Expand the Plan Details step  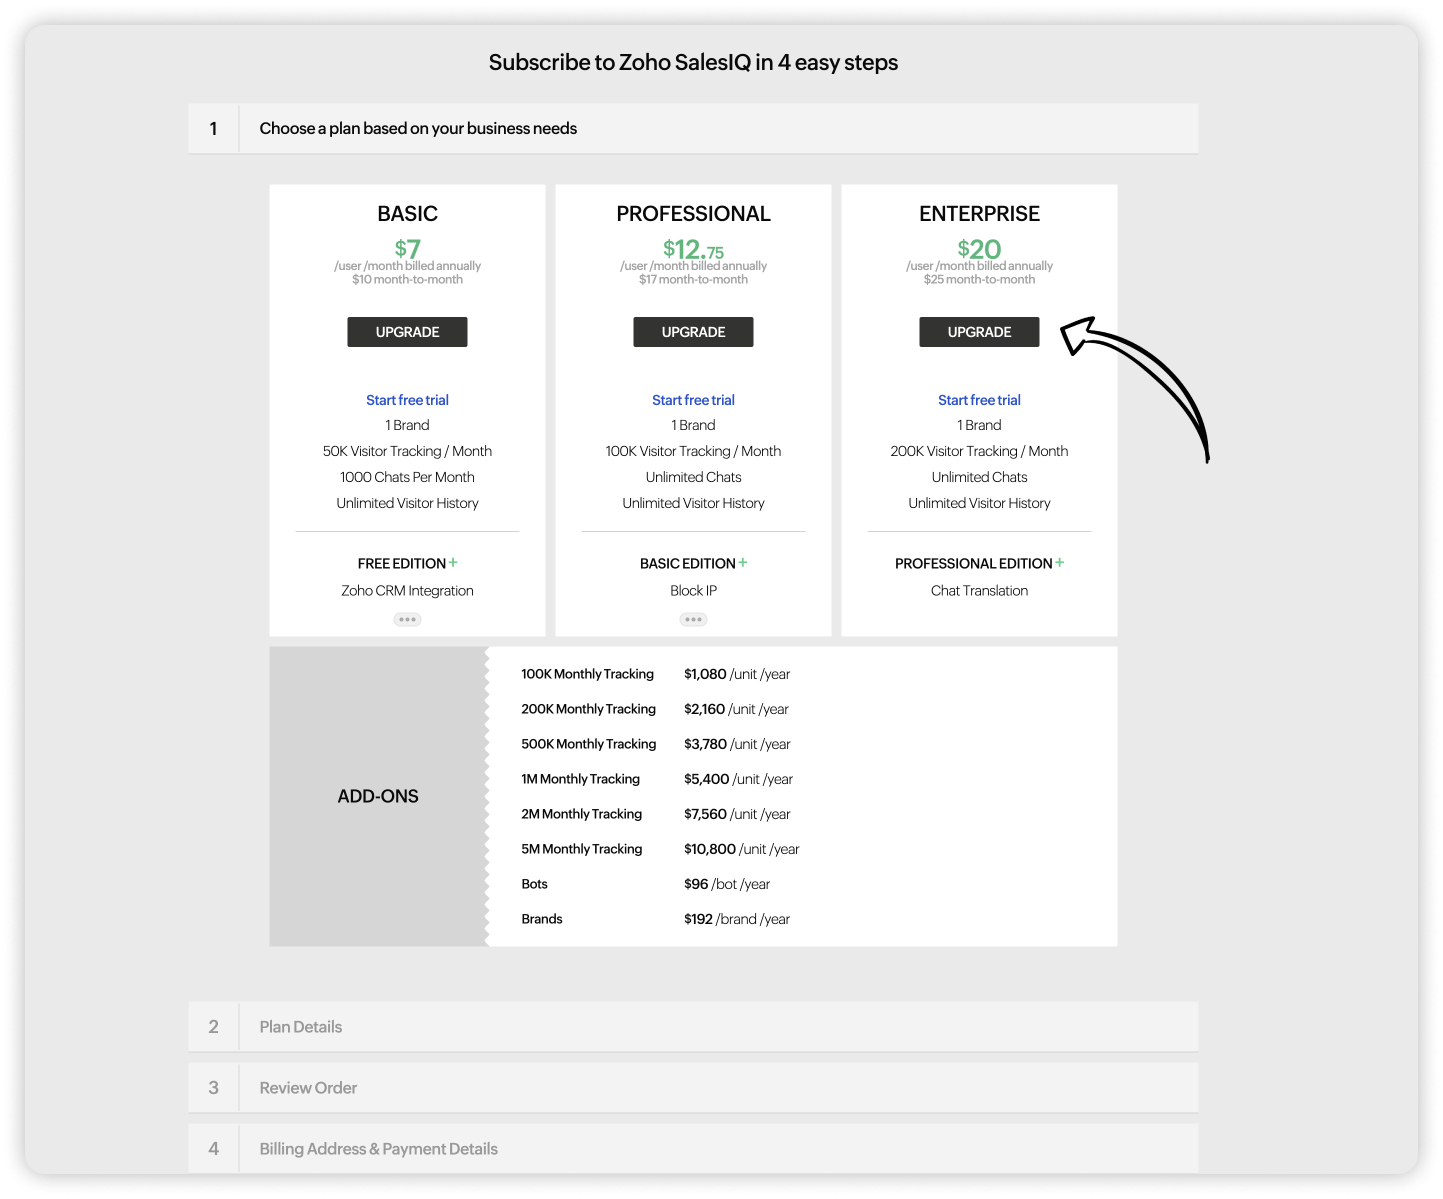[x=693, y=1027]
